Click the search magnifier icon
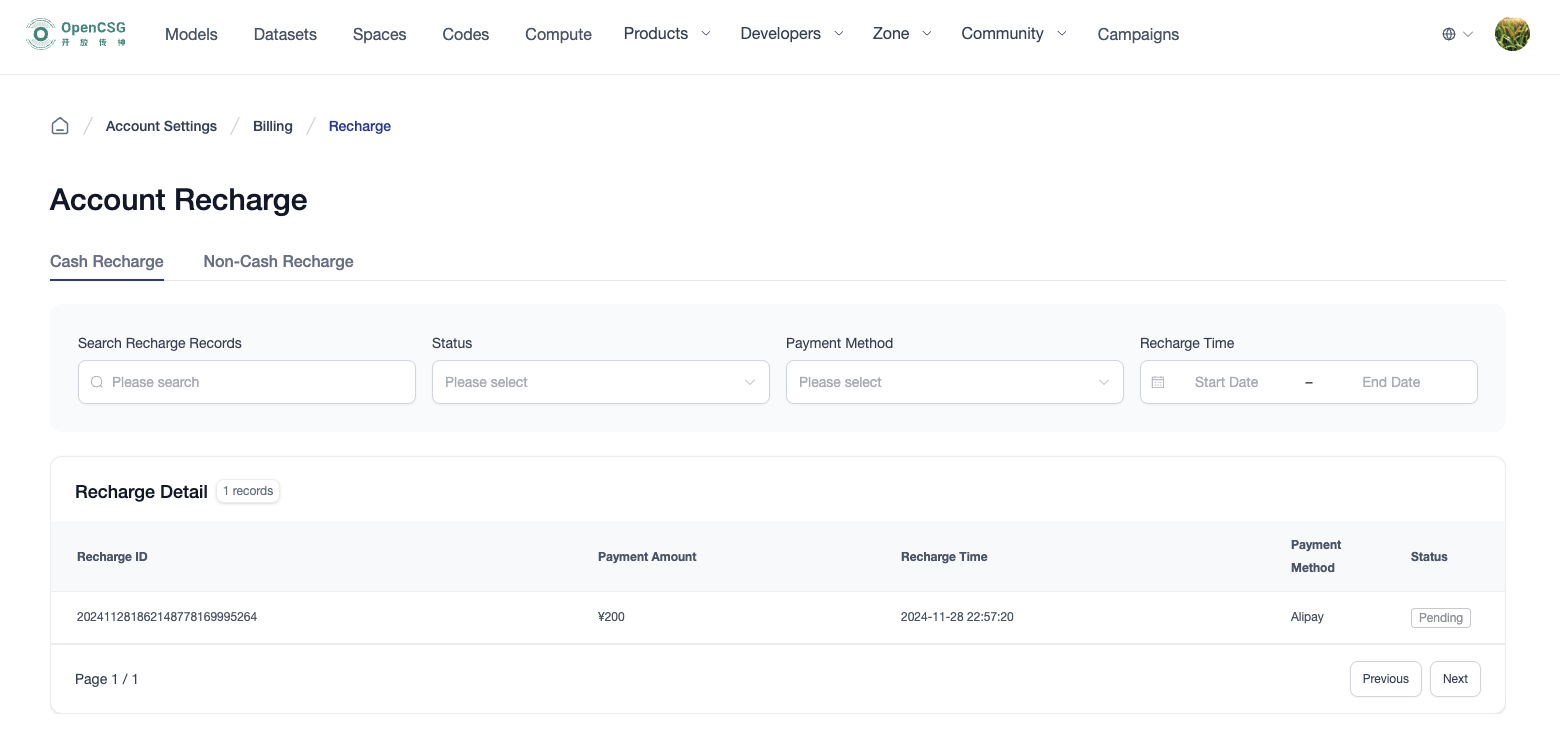The width and height of the screenshot is (1560, 734). pos(97,382)
